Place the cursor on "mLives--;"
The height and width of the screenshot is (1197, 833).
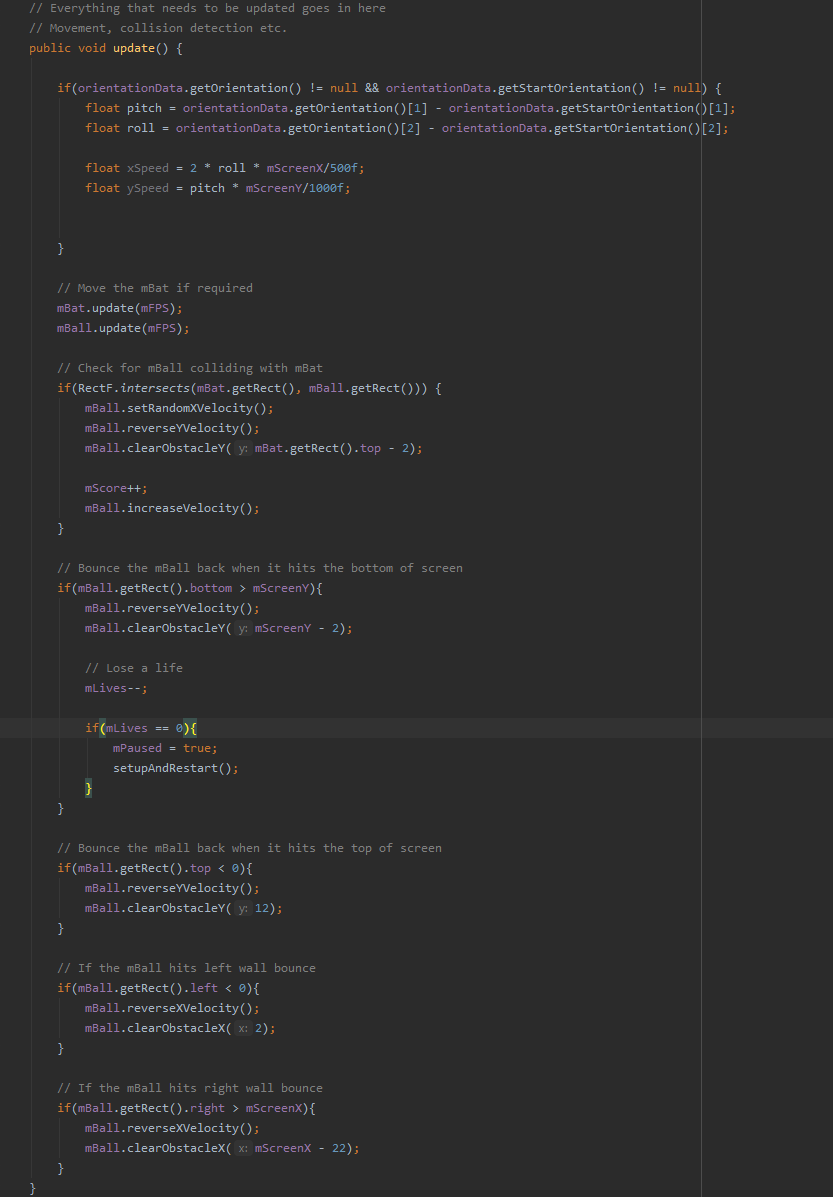click(116, 688)
